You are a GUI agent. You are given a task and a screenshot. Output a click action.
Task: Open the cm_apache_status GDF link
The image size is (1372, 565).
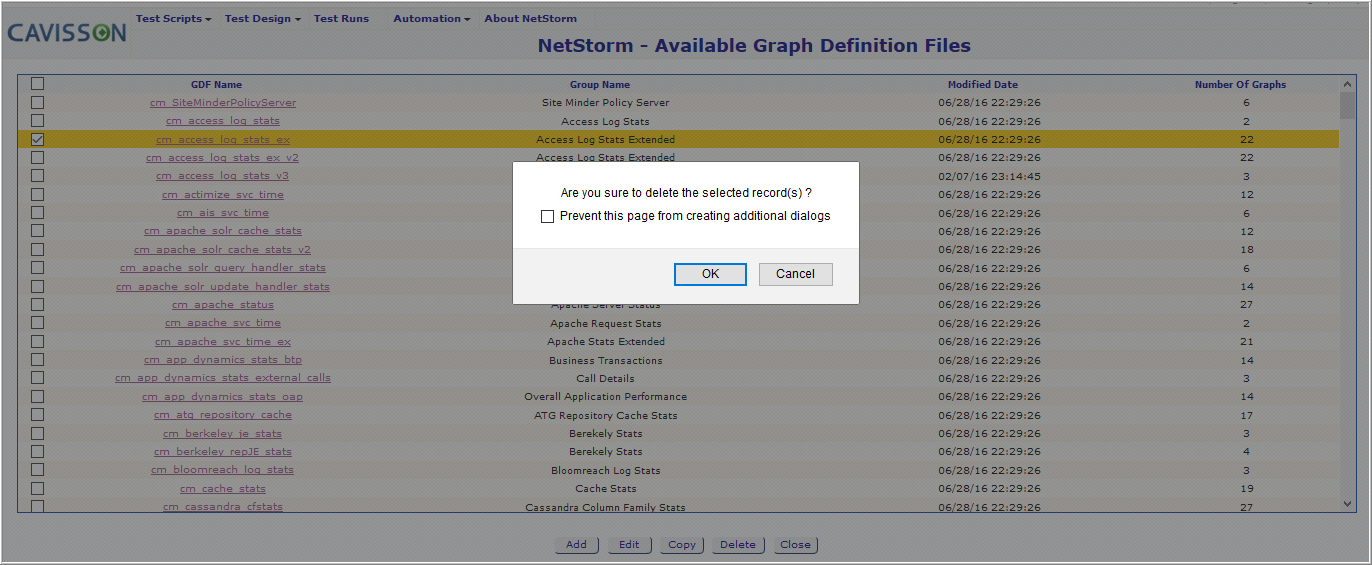click(223, 305)
